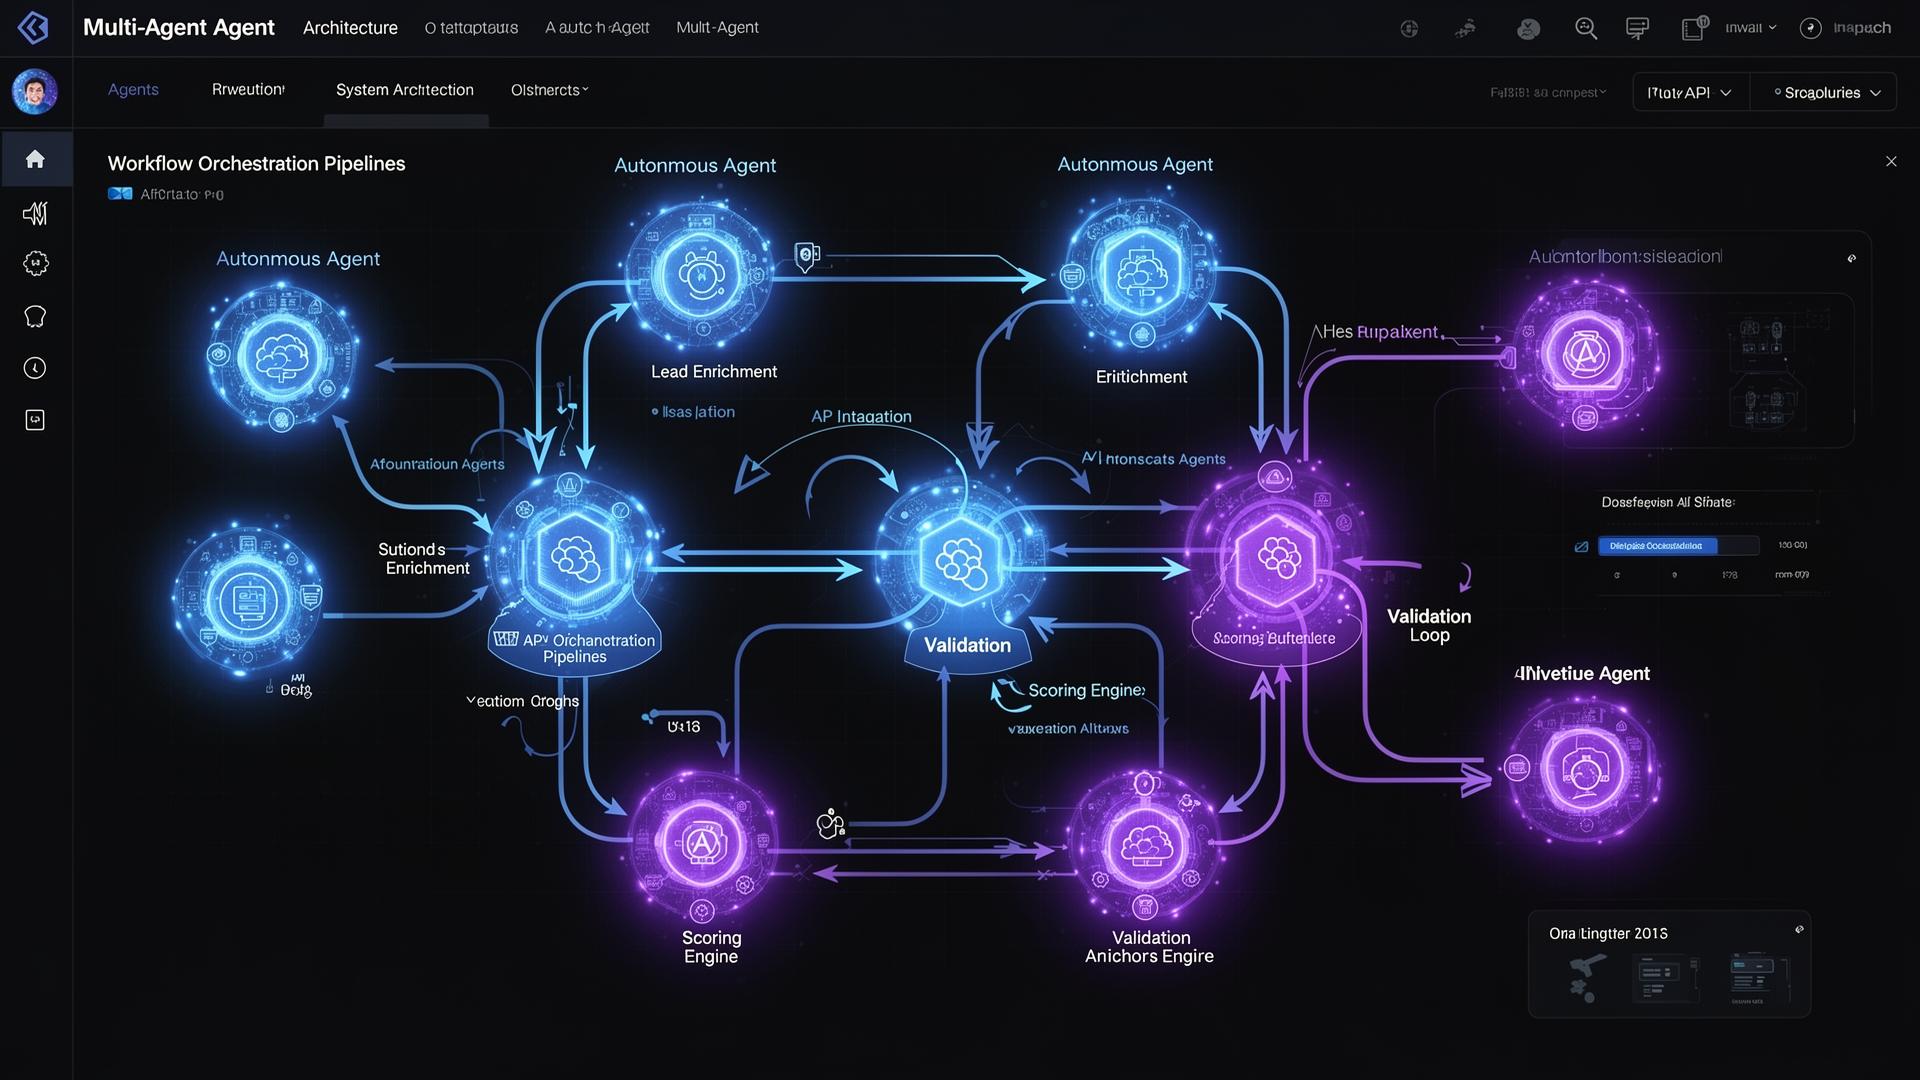Open the messages icon in the top bar

pyautogui.click(x=1637, y=28)
